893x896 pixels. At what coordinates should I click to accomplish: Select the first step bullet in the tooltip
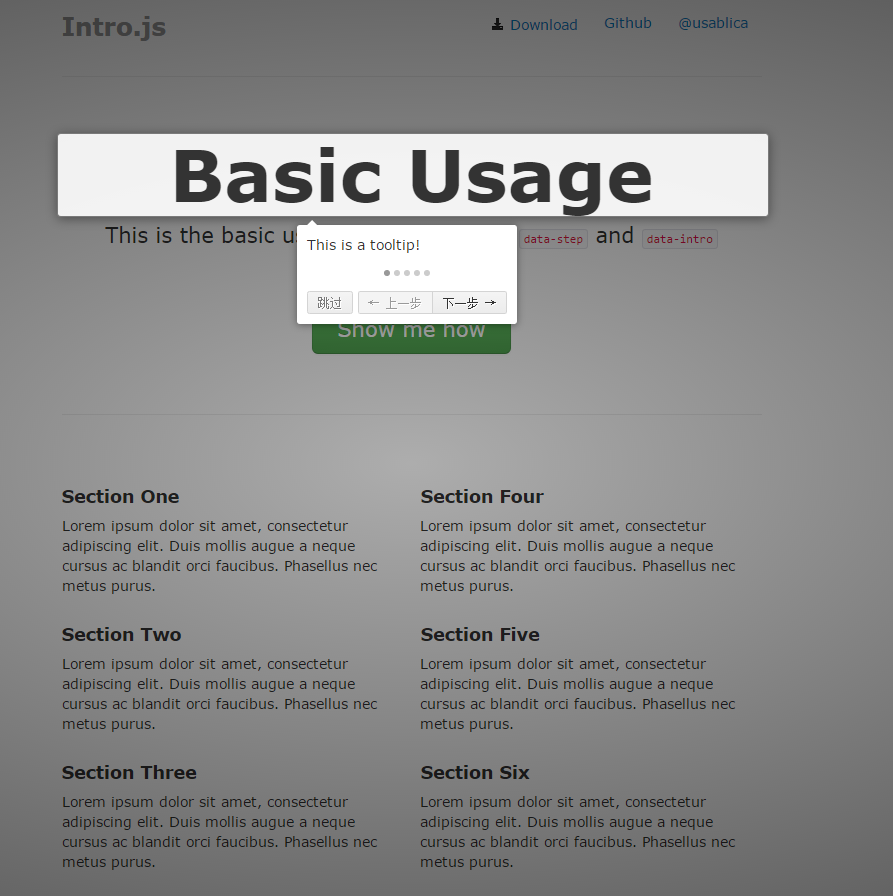(387, 273)
